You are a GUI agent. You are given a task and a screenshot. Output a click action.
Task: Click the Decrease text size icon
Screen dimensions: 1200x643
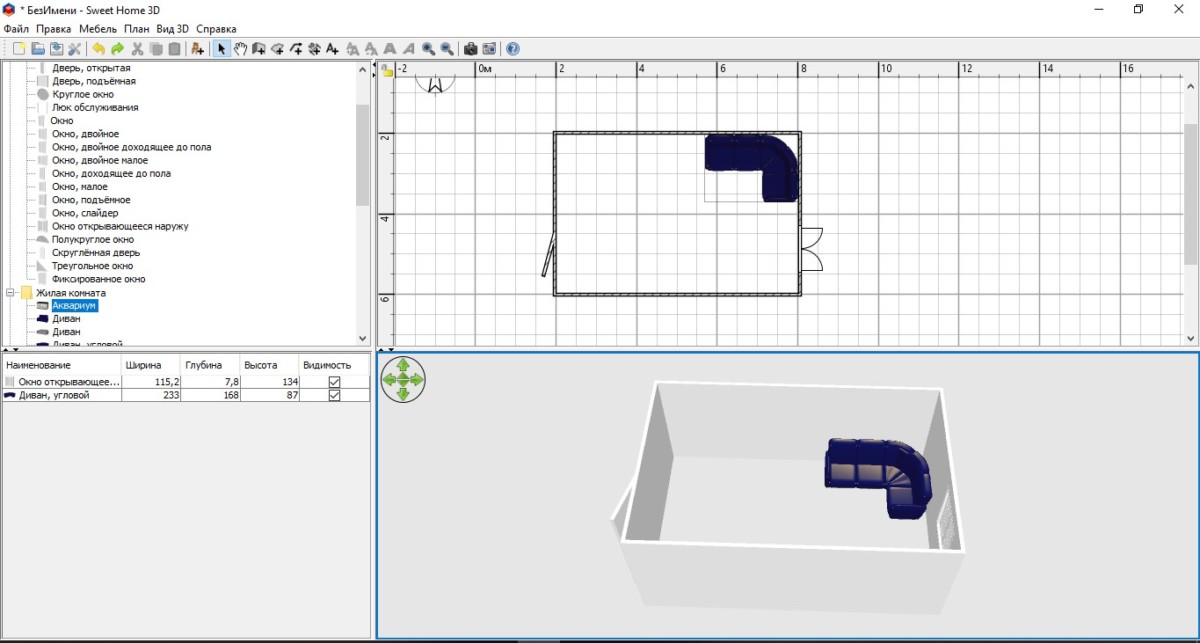(371, 48)
